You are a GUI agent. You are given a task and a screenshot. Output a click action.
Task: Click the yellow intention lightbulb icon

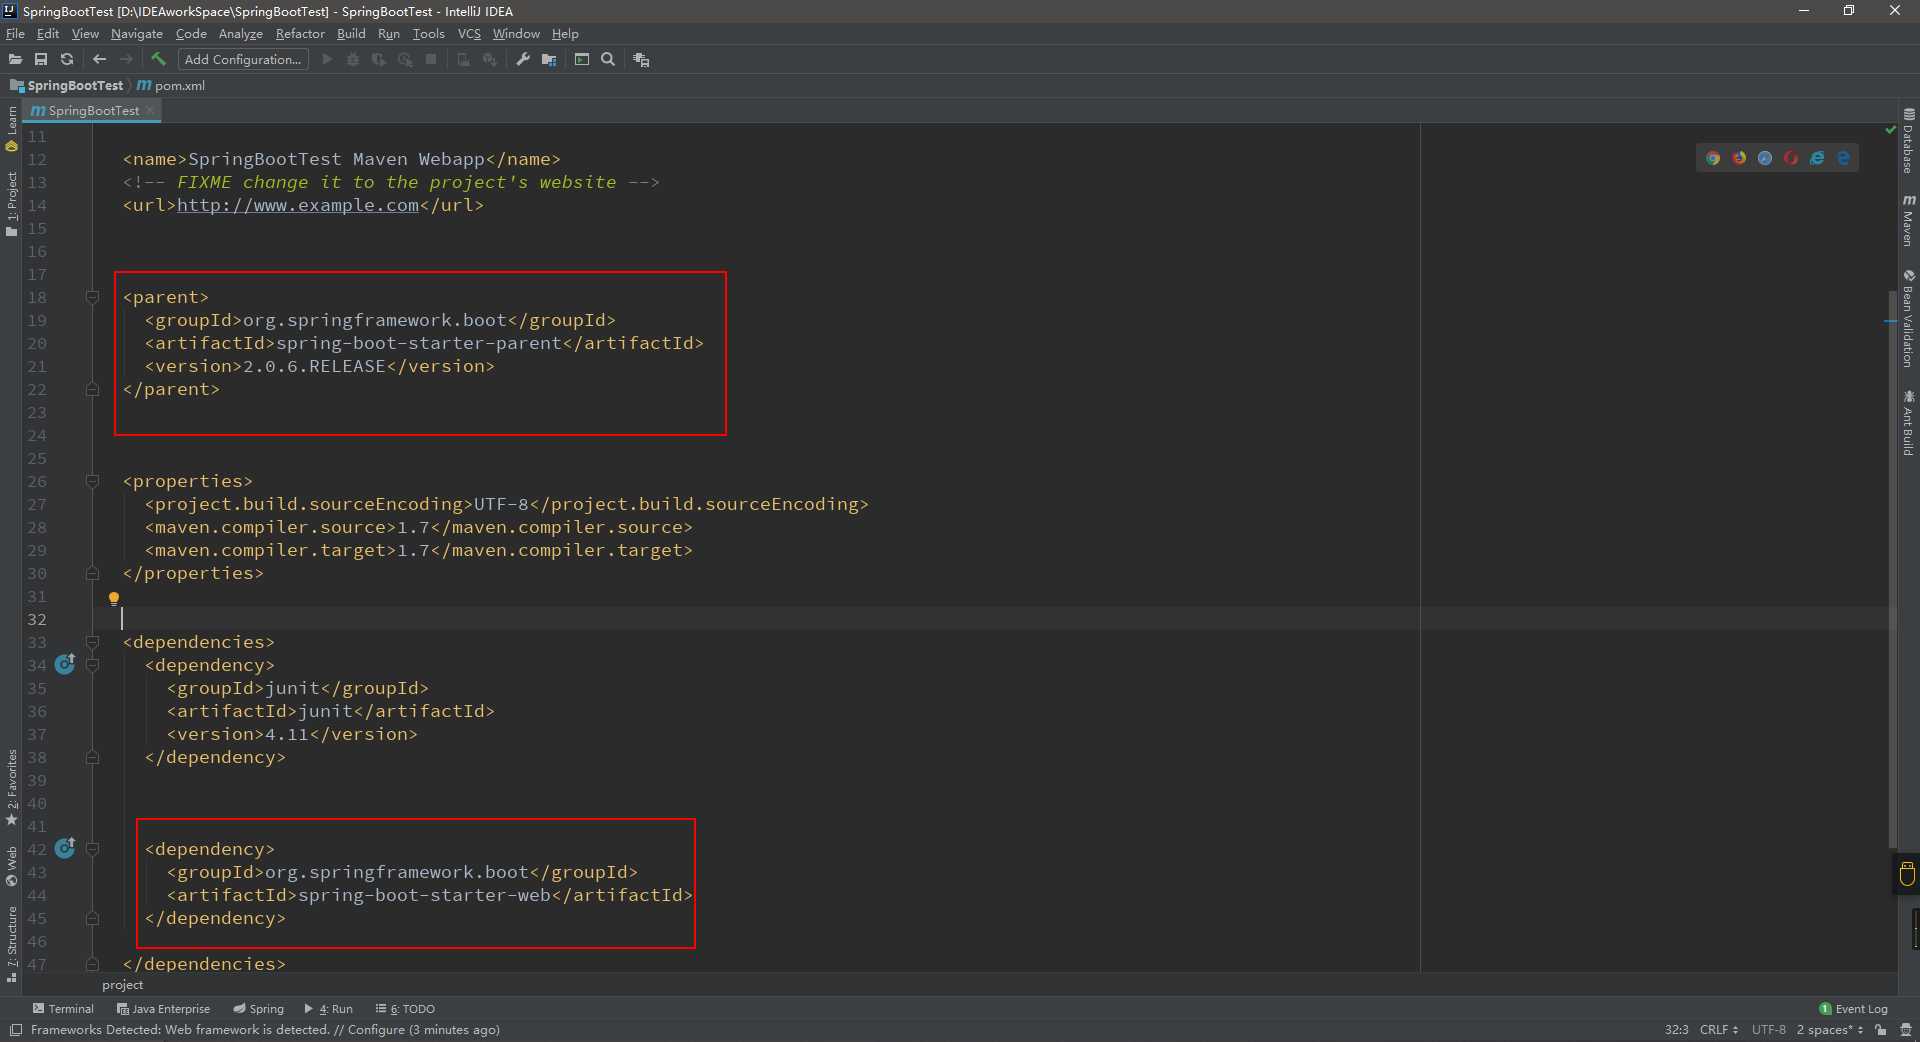(114, 599)
